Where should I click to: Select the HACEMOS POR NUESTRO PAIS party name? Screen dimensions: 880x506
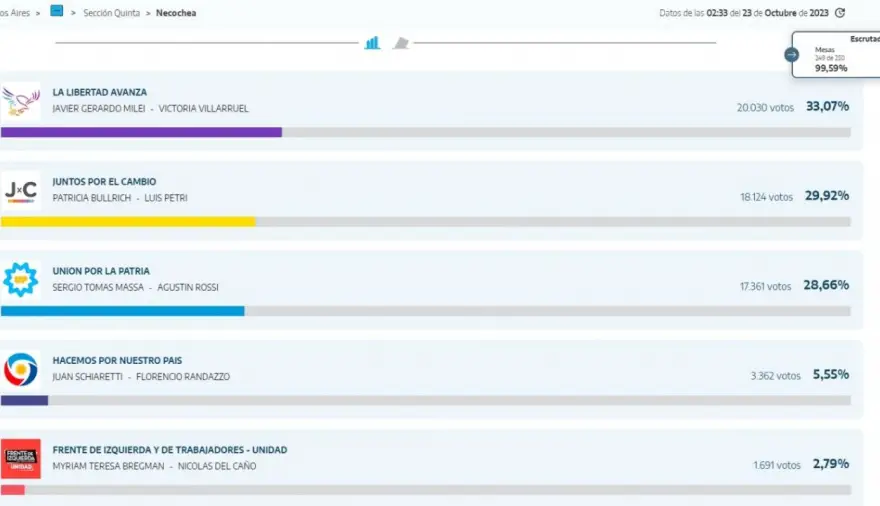point(117,360)
